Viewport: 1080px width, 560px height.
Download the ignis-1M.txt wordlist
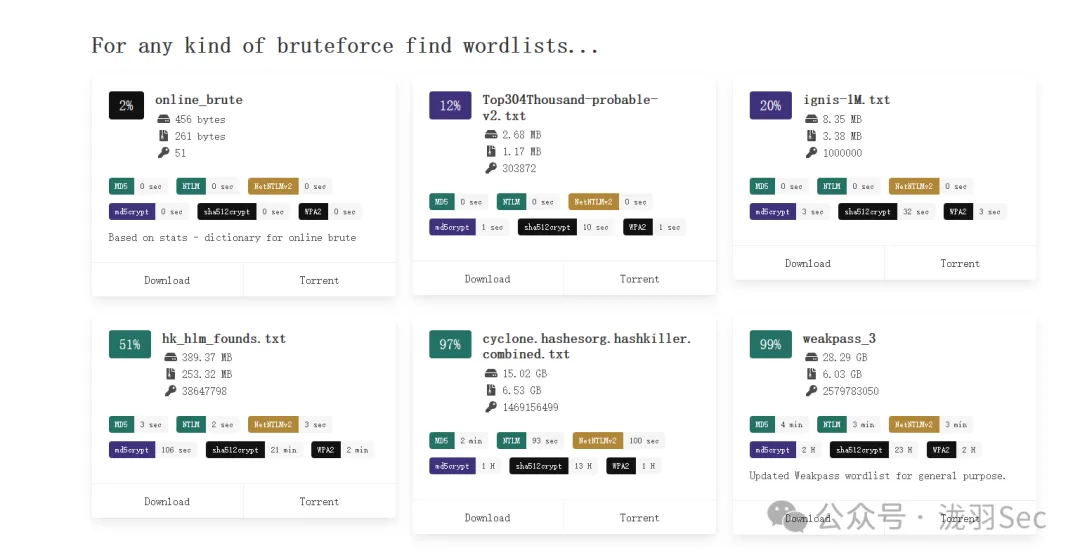[x=808, y=263]
